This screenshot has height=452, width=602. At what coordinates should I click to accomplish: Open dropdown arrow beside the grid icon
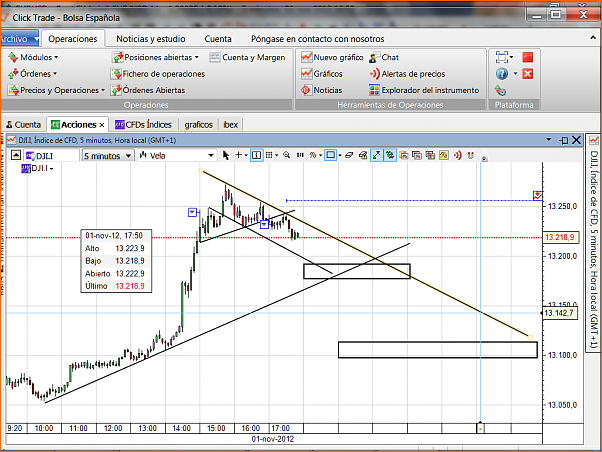point(277,155)
